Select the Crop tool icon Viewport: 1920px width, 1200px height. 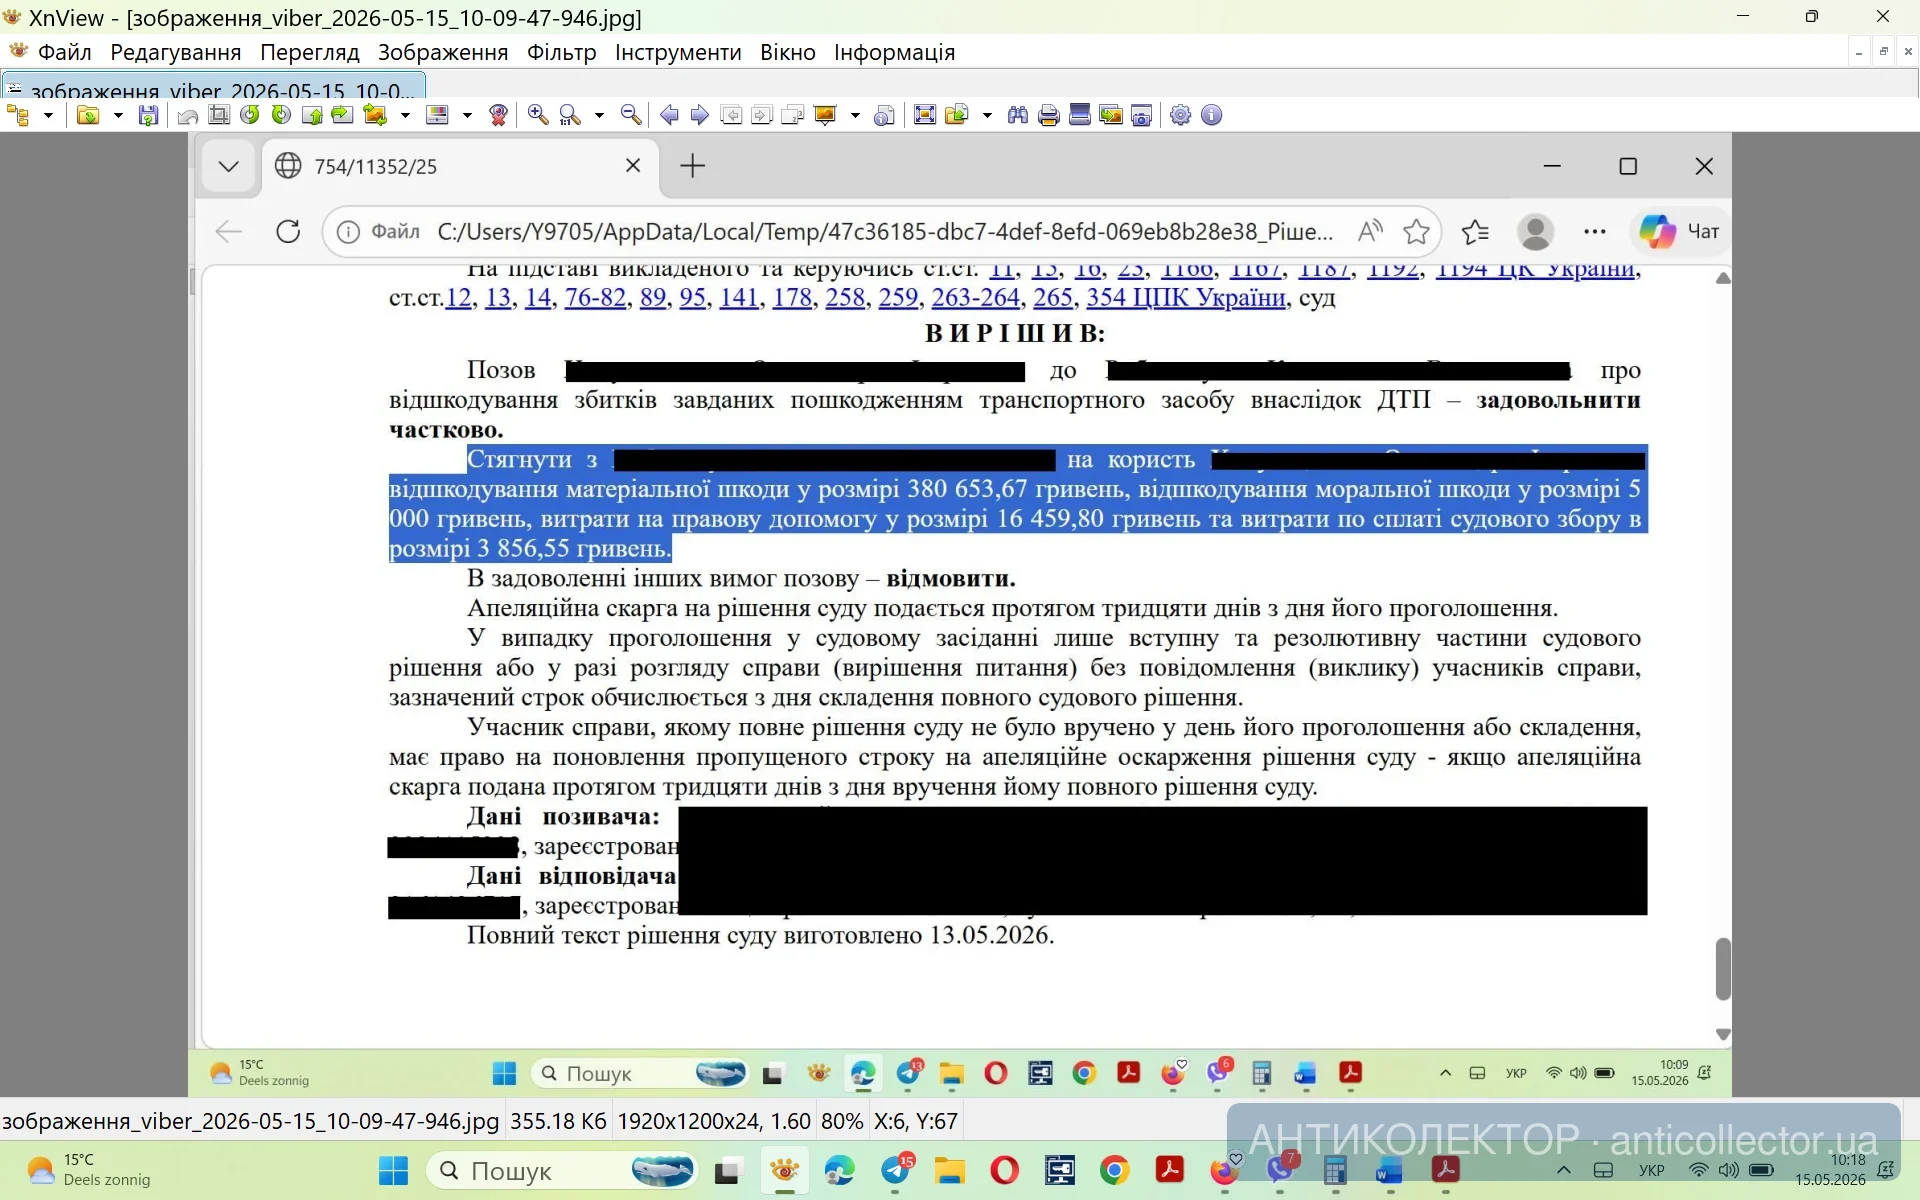[219, 115]
